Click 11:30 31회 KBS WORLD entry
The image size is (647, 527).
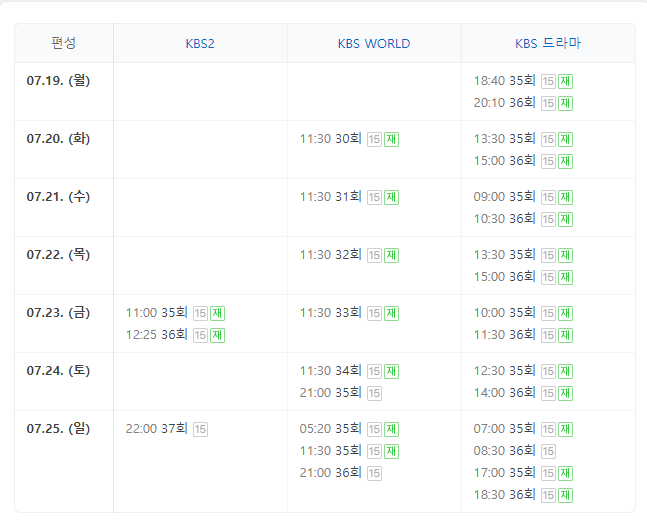coord(331,196)
